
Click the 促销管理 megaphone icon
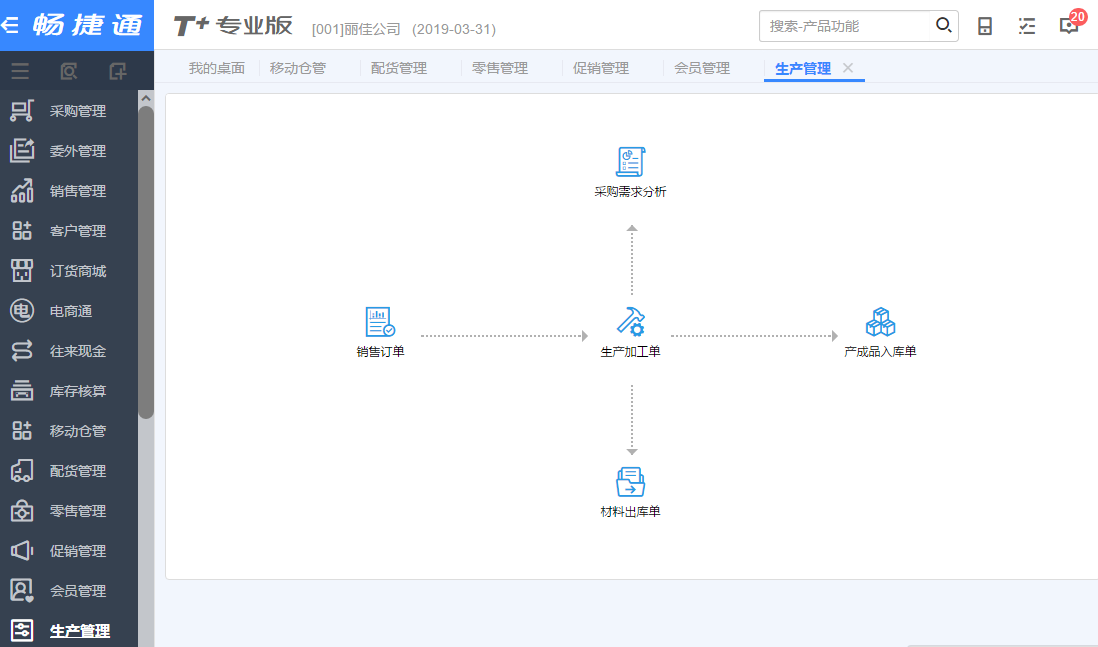pyautogui.click(x=22, y=550)
